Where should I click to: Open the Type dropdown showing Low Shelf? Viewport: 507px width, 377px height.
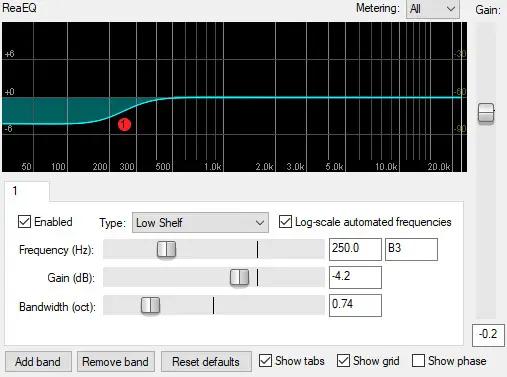pos(200,222)
